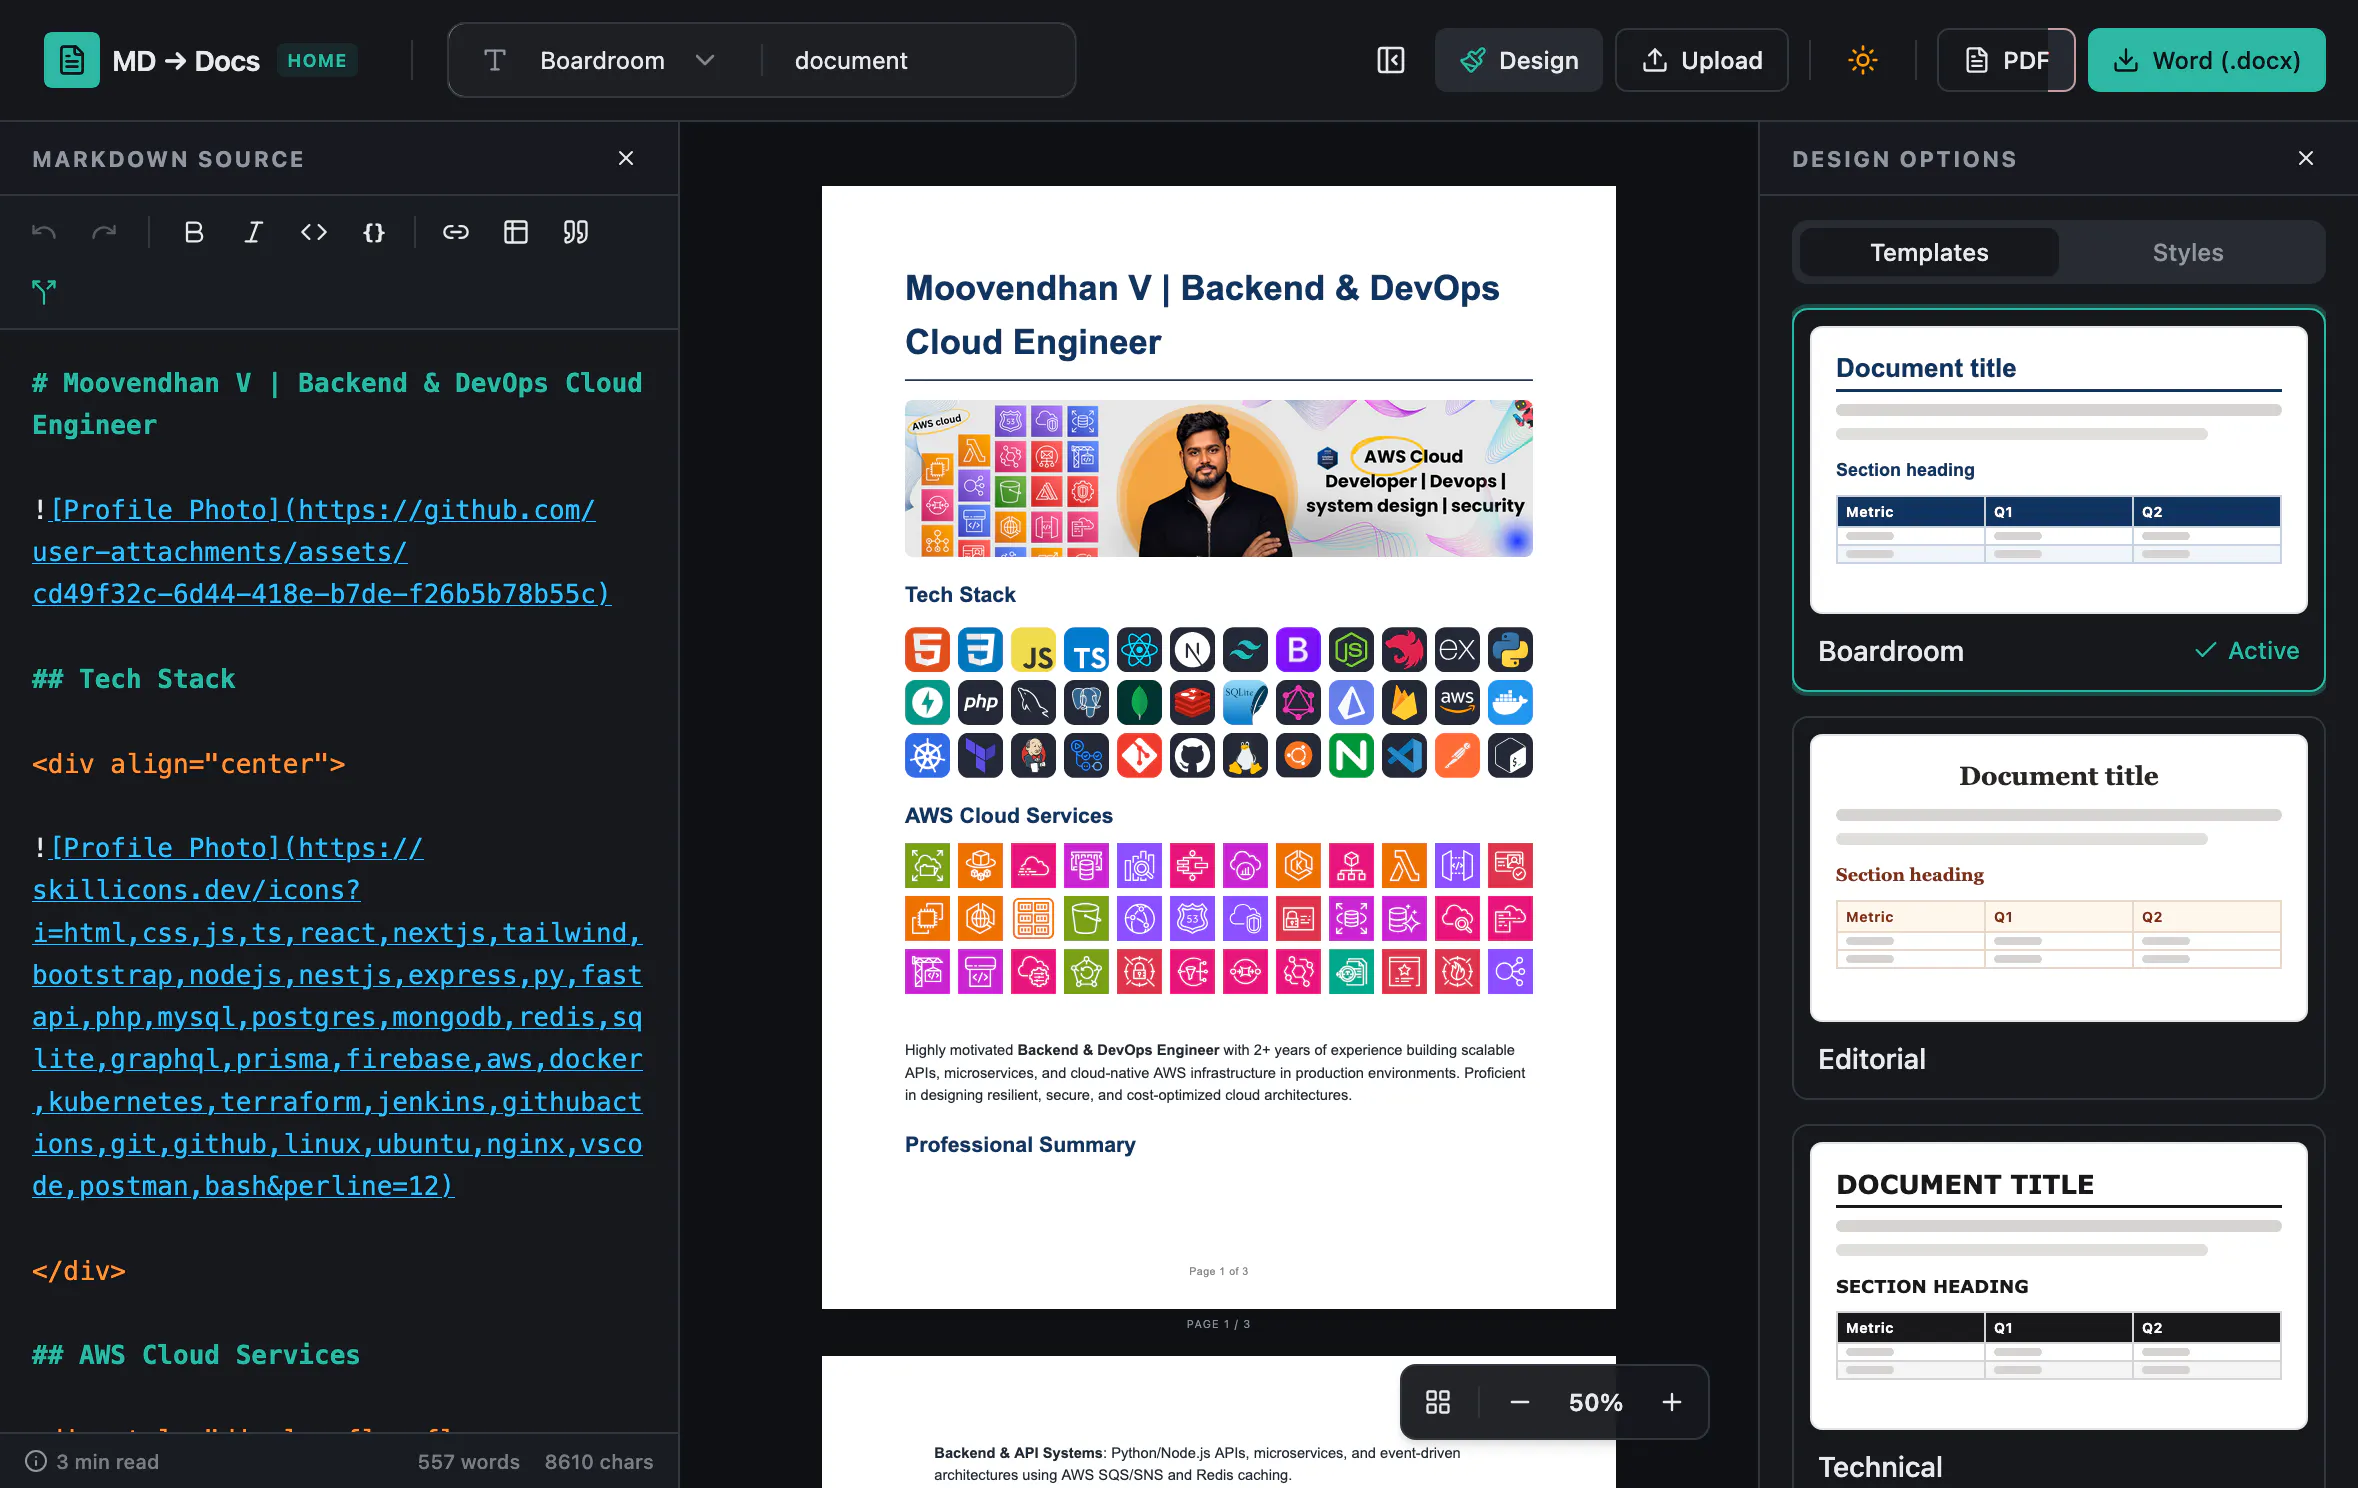Screen dimensions: 2358x1488
Task: Undo last edit in markdown toolbar
Action: [44, 232]
